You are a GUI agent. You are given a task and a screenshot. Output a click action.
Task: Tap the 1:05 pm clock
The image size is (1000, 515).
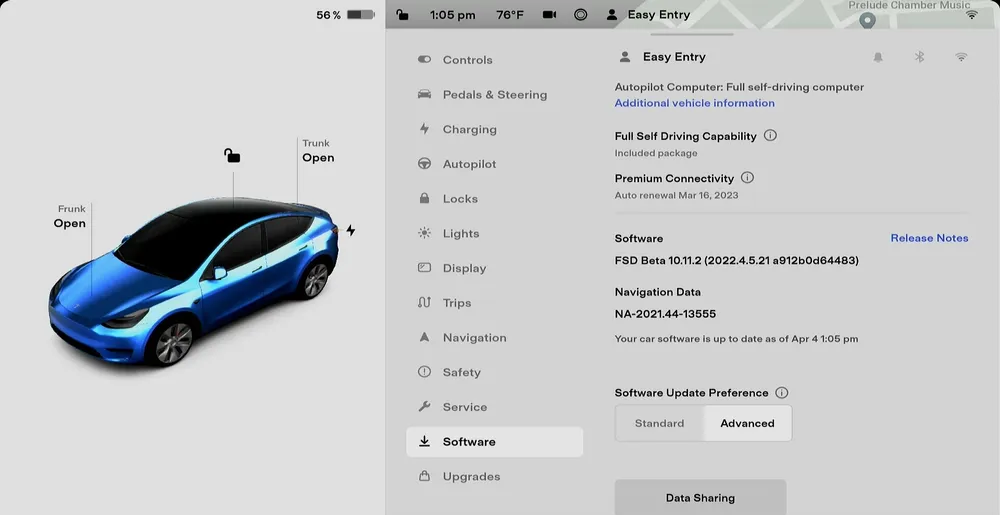click(452, 15)
